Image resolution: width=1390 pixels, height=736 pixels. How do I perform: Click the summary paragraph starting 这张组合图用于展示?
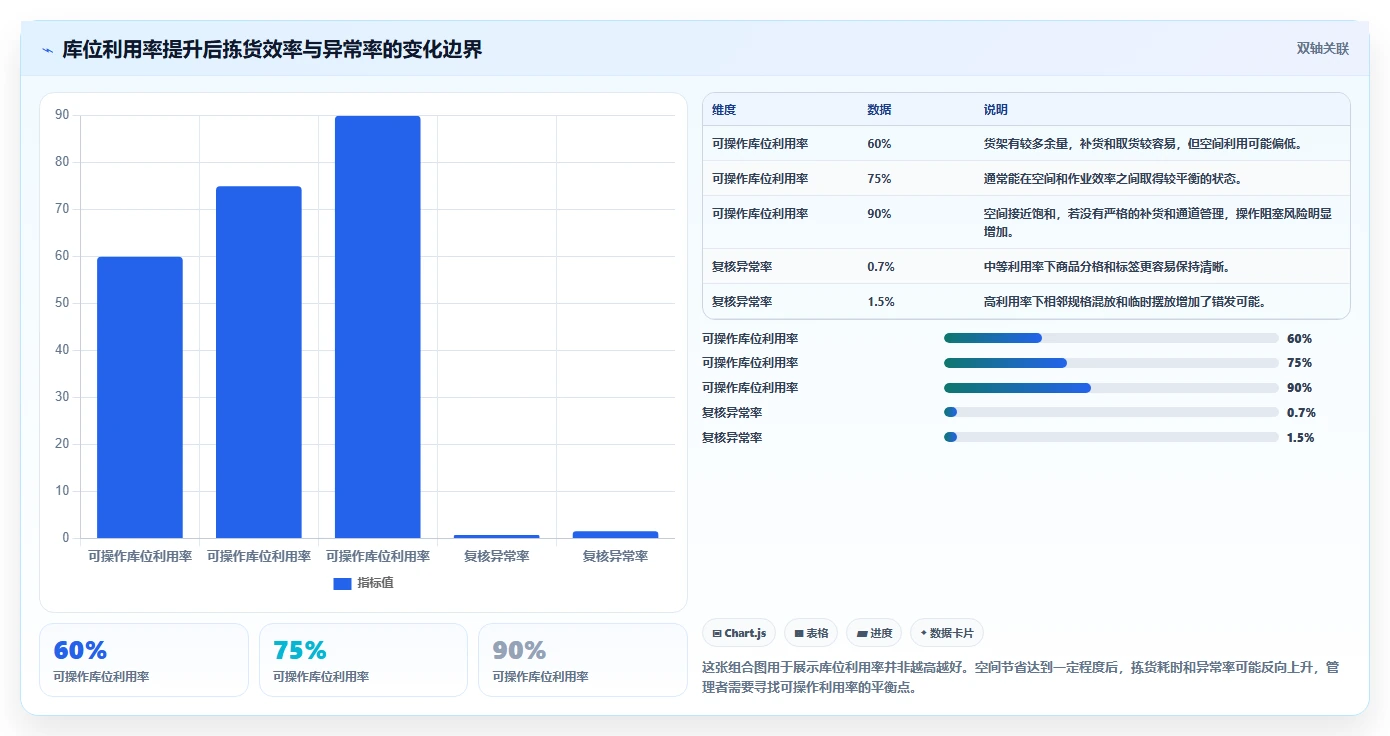[1021, 677]
